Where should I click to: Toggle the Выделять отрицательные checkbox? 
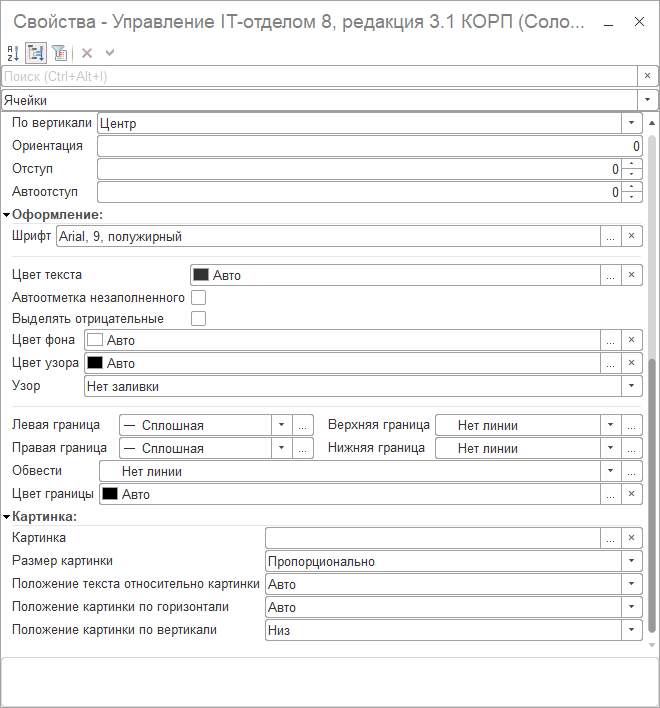tap(198, 319)
